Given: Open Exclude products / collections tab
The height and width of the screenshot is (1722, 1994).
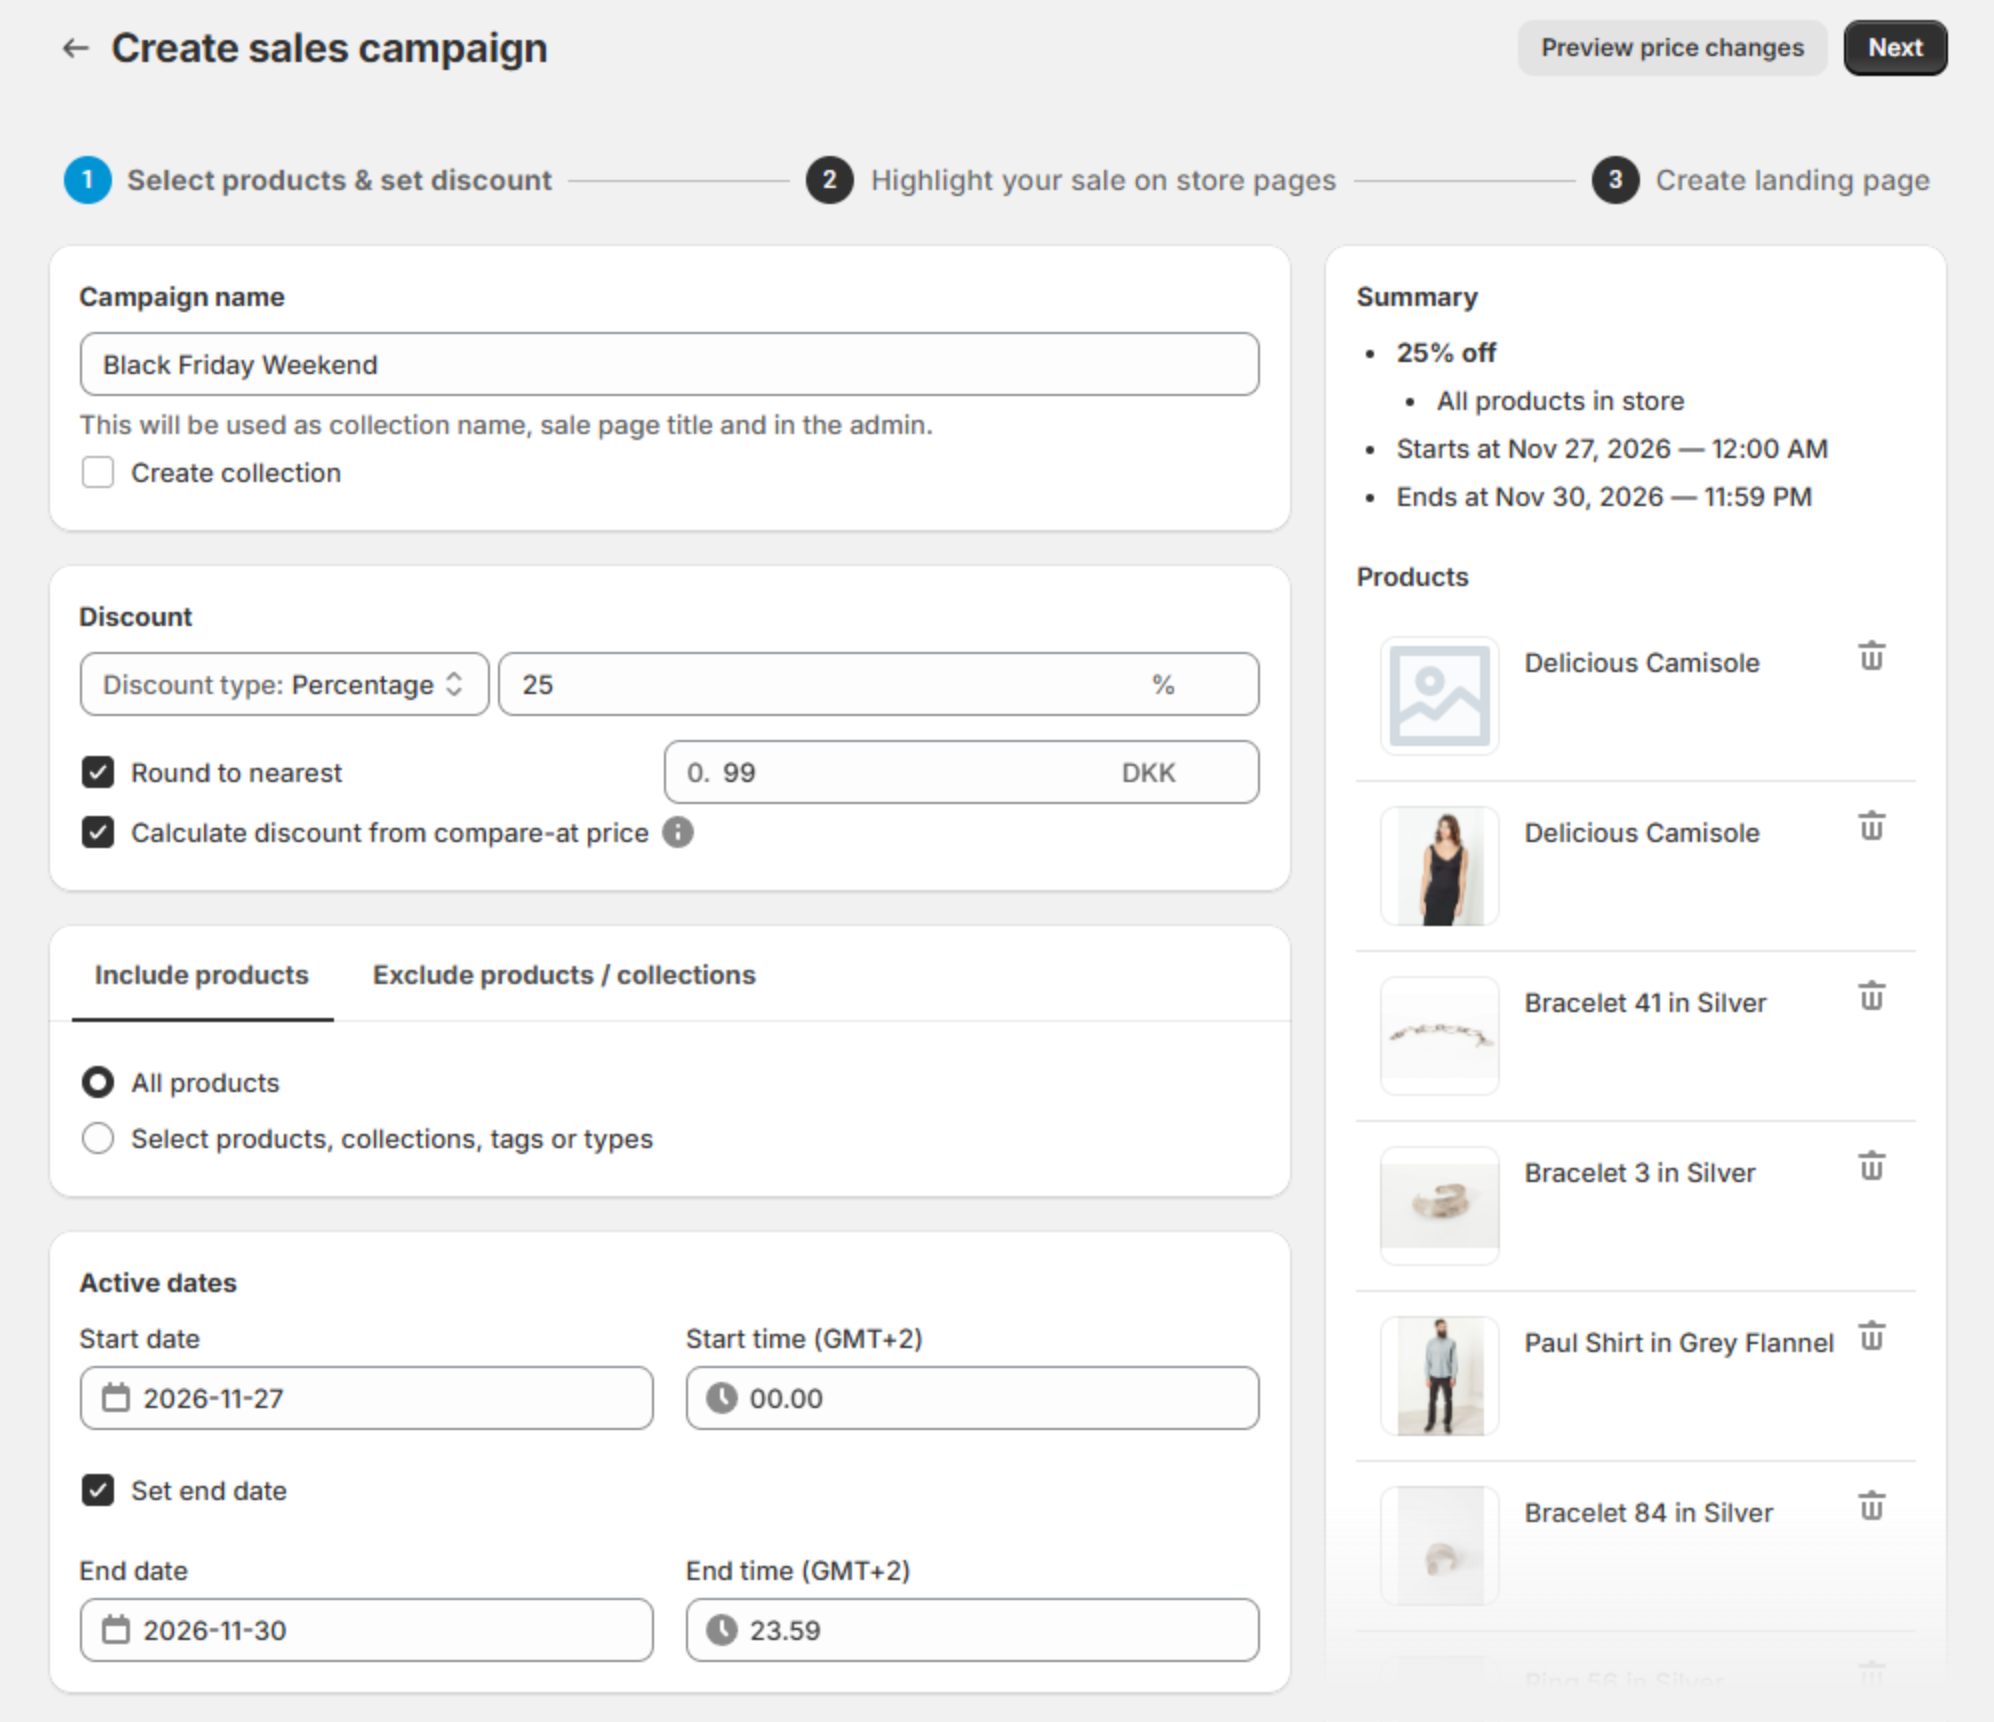Looking at the screenshot, I should (x=564, y=975).
